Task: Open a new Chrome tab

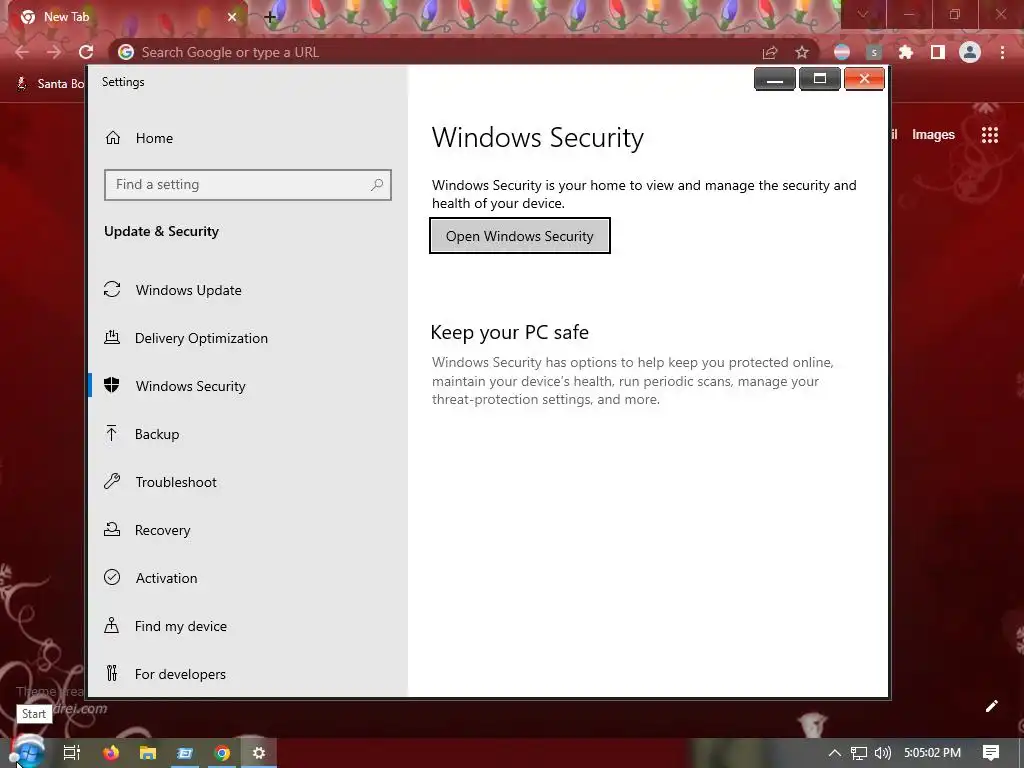Action: [x=270, y=17]
